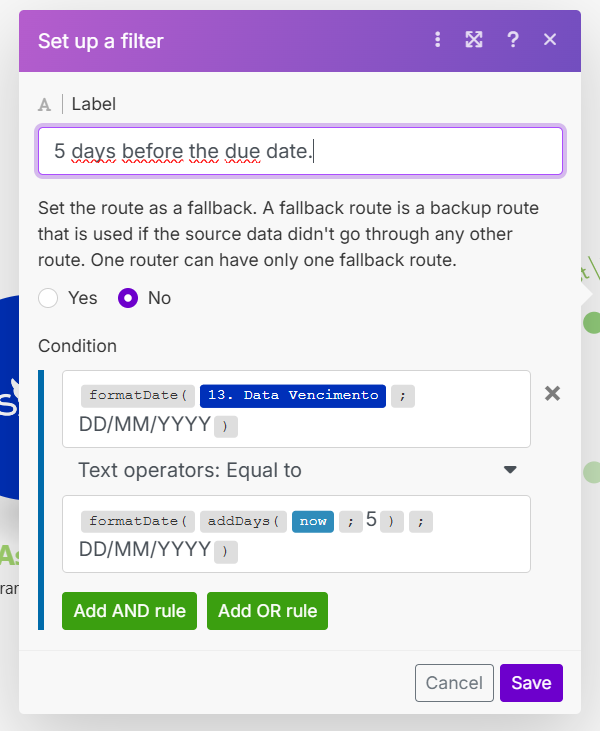Close the Set up a filter dialog

click(x=550, y=40)
